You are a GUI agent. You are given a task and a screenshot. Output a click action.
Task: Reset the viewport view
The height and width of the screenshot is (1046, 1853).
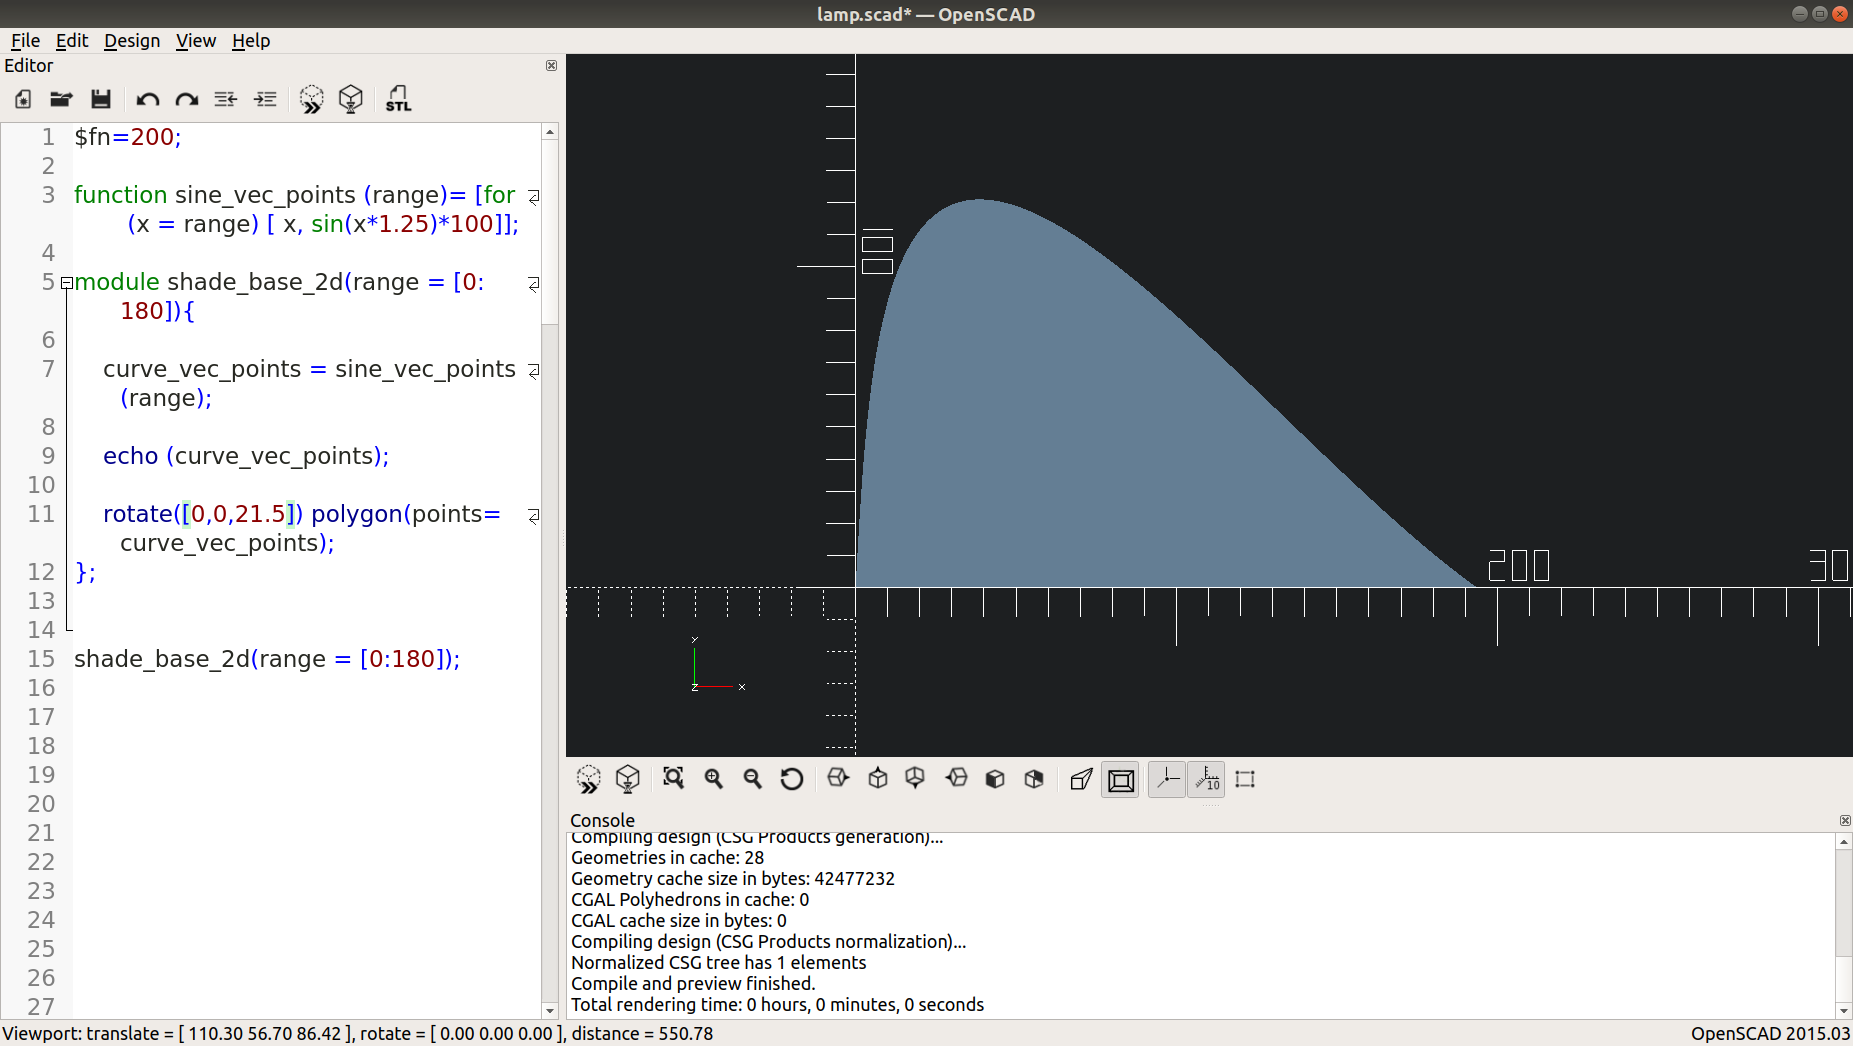pos(791,779)
